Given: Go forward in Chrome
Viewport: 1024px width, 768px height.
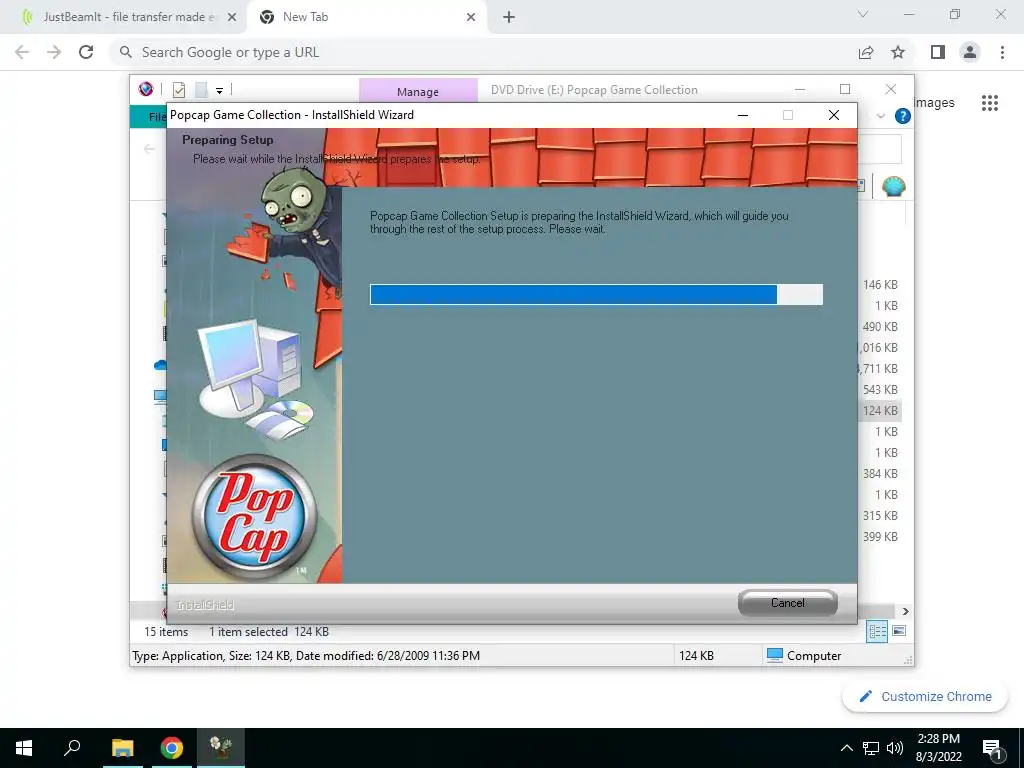Looking at the screenshot, I should coord(54,52).
